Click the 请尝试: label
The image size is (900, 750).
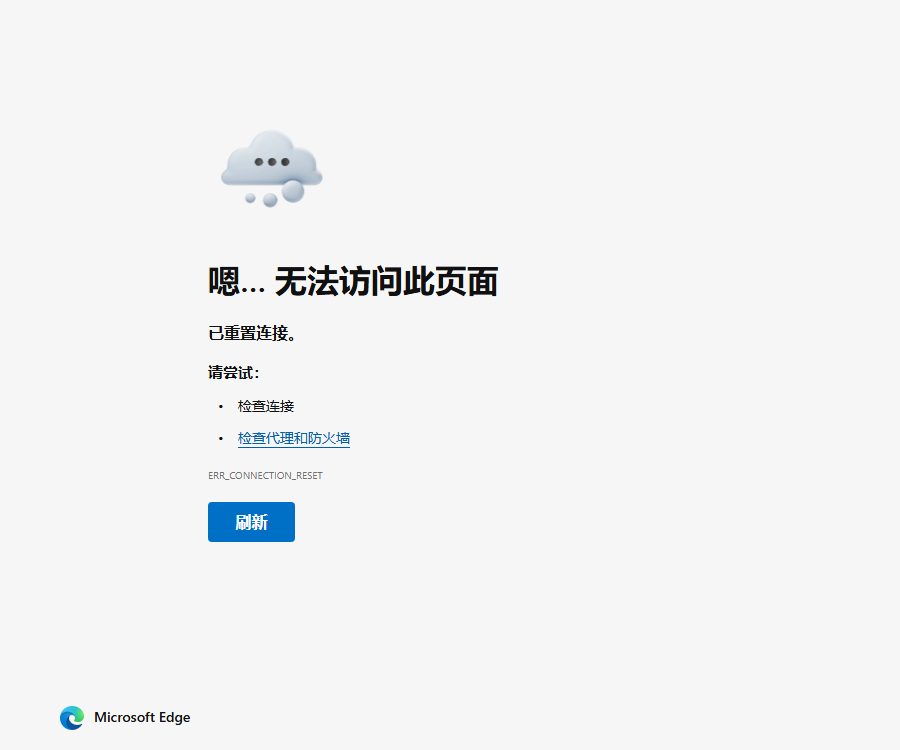click(234, 372)
